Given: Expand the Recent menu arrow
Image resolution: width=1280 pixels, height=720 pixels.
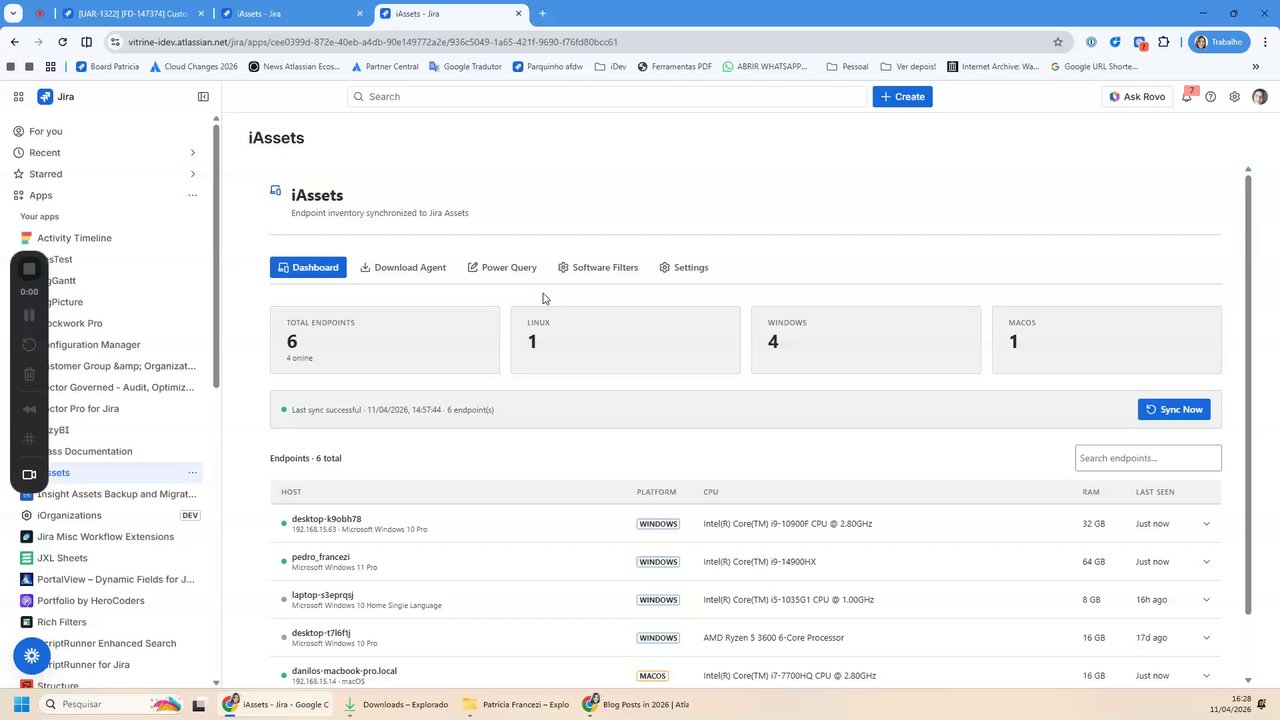Looking at the screenshot, I should [193, 153].
